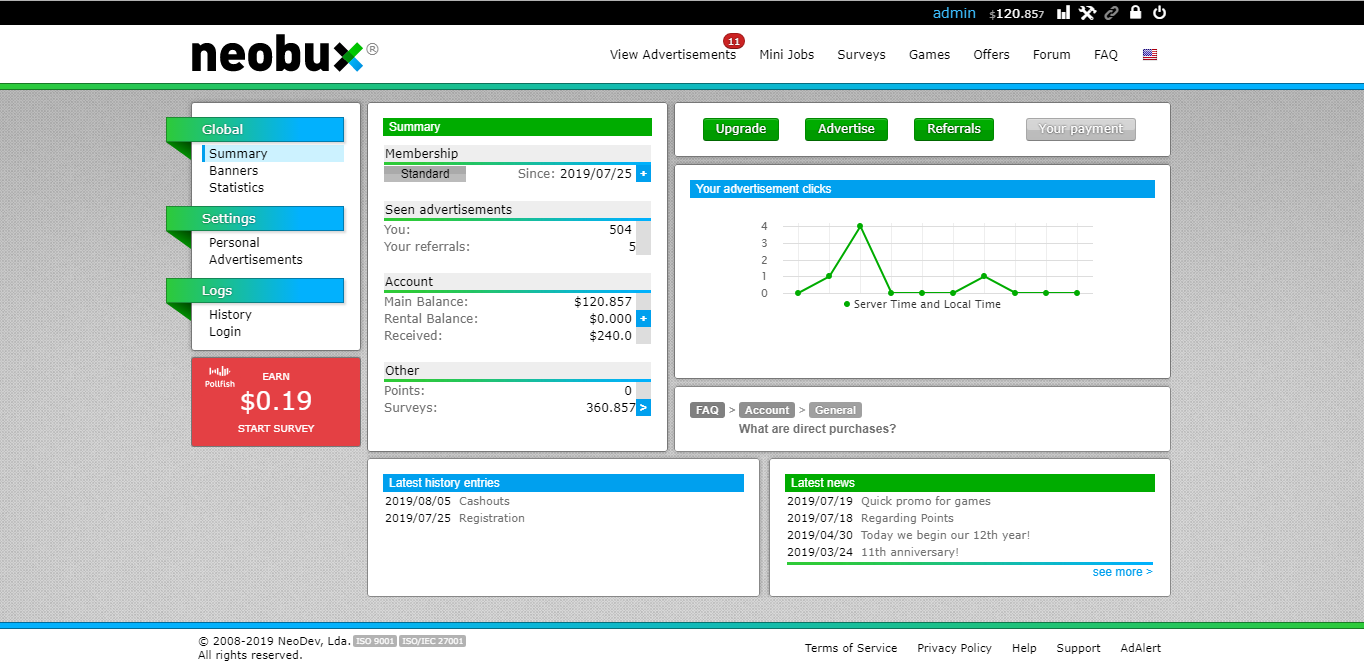
Task: Click the Pollfish logo in the red ad
Action: 220,377
